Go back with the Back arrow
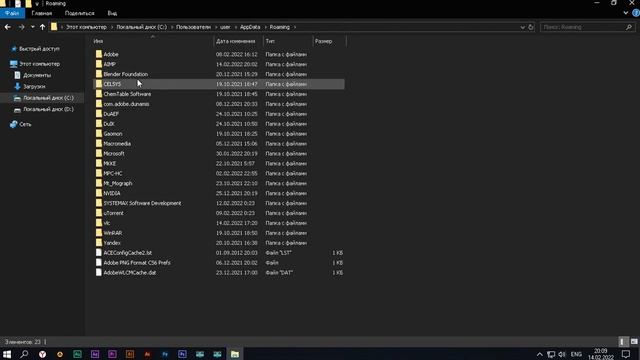The width and height of the screenshot is (640, 360). (x=8, y=27)
